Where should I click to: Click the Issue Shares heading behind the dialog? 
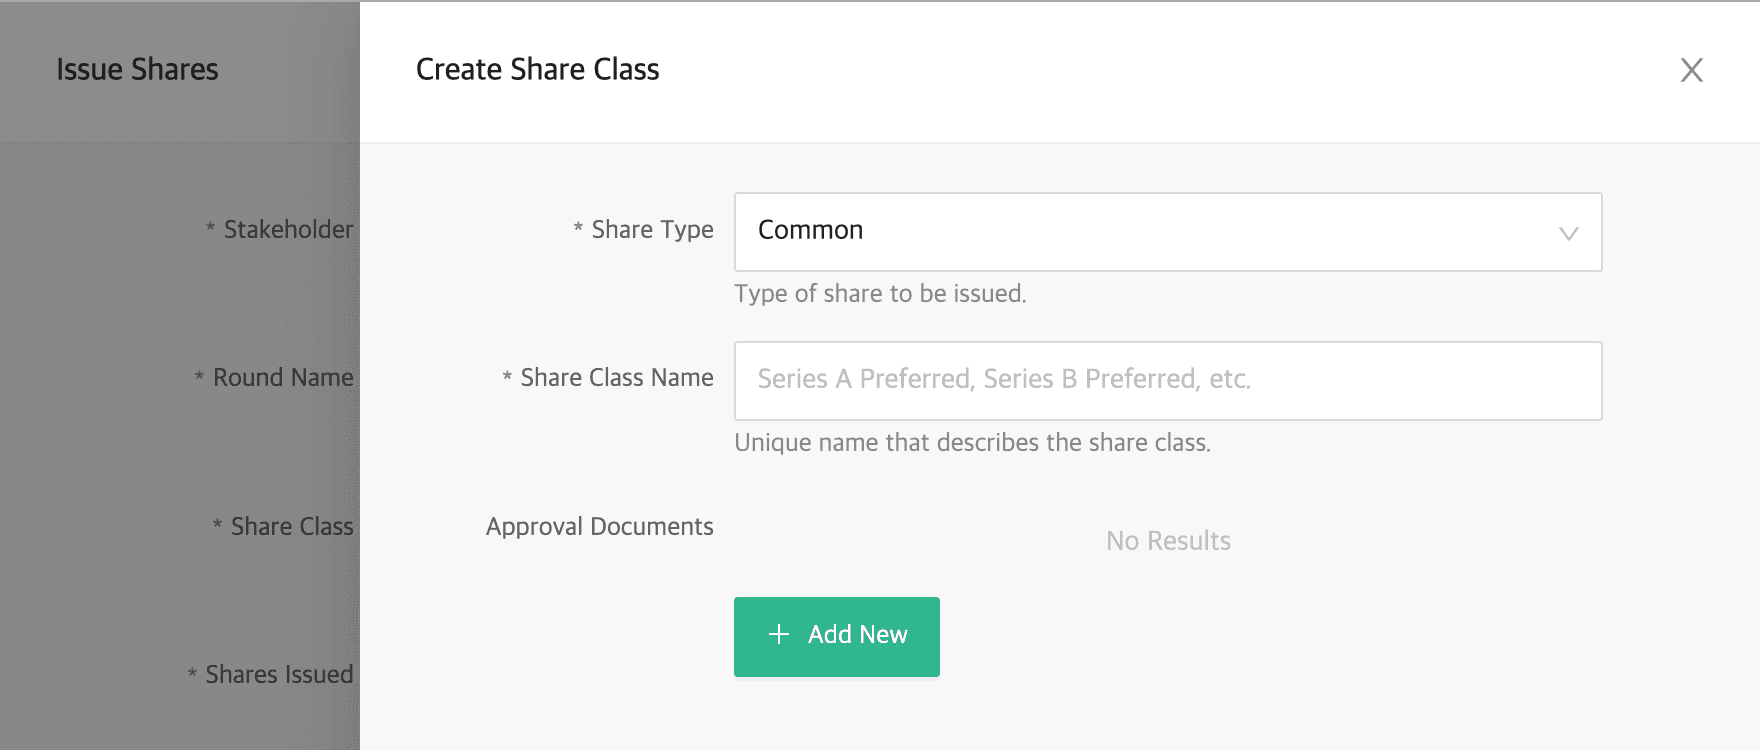click(137, 70)
